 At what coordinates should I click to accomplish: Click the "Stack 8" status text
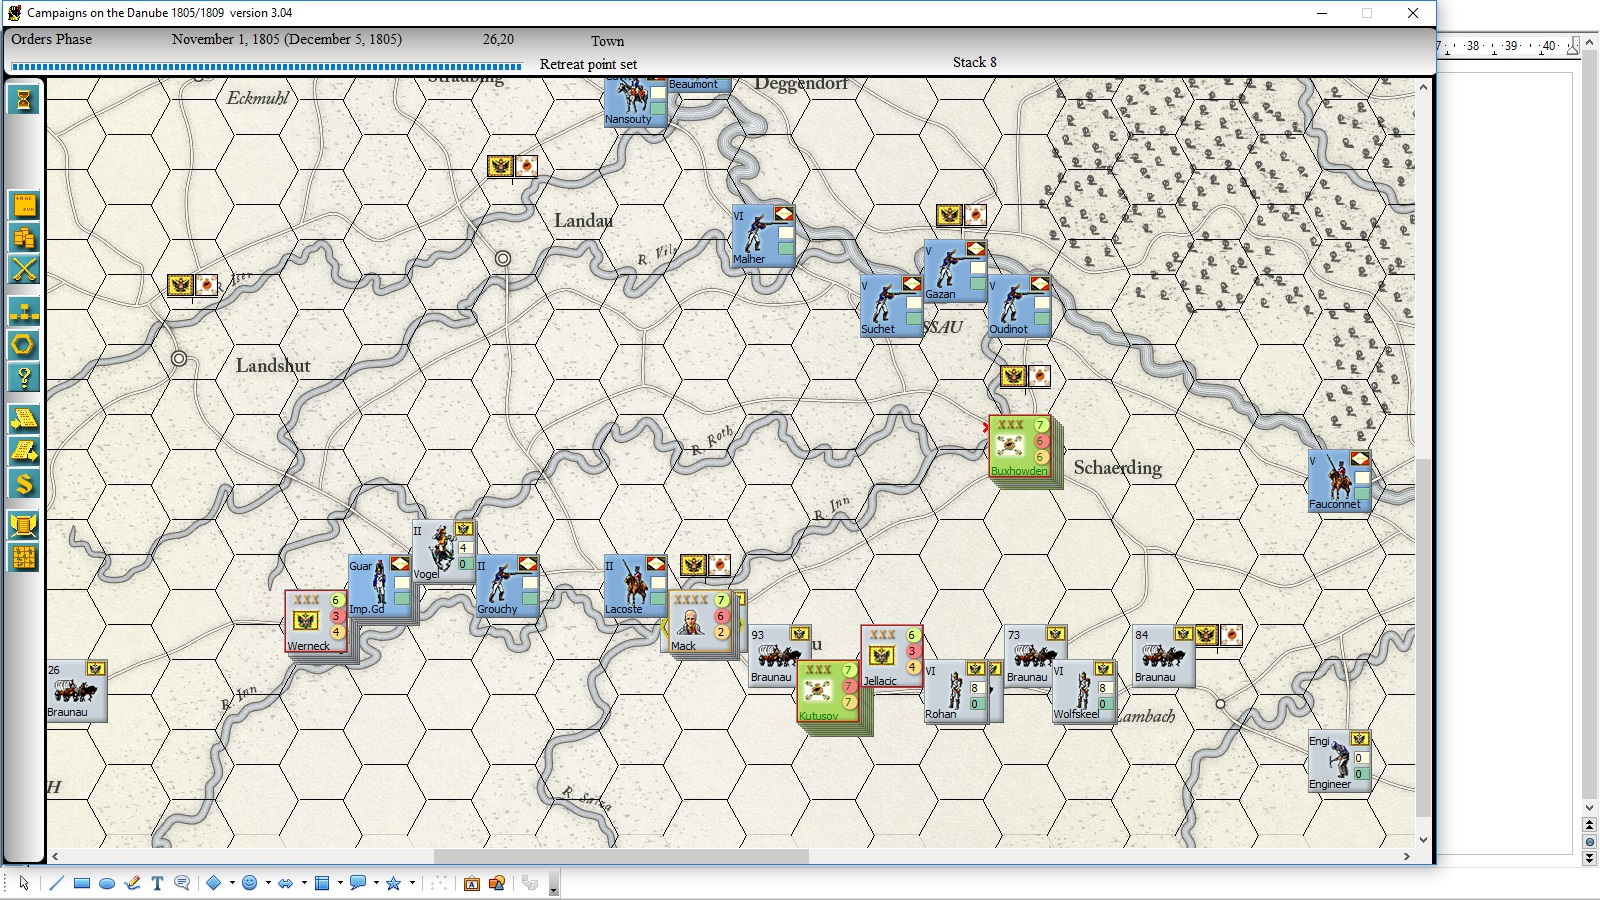(x=974, y=62)
